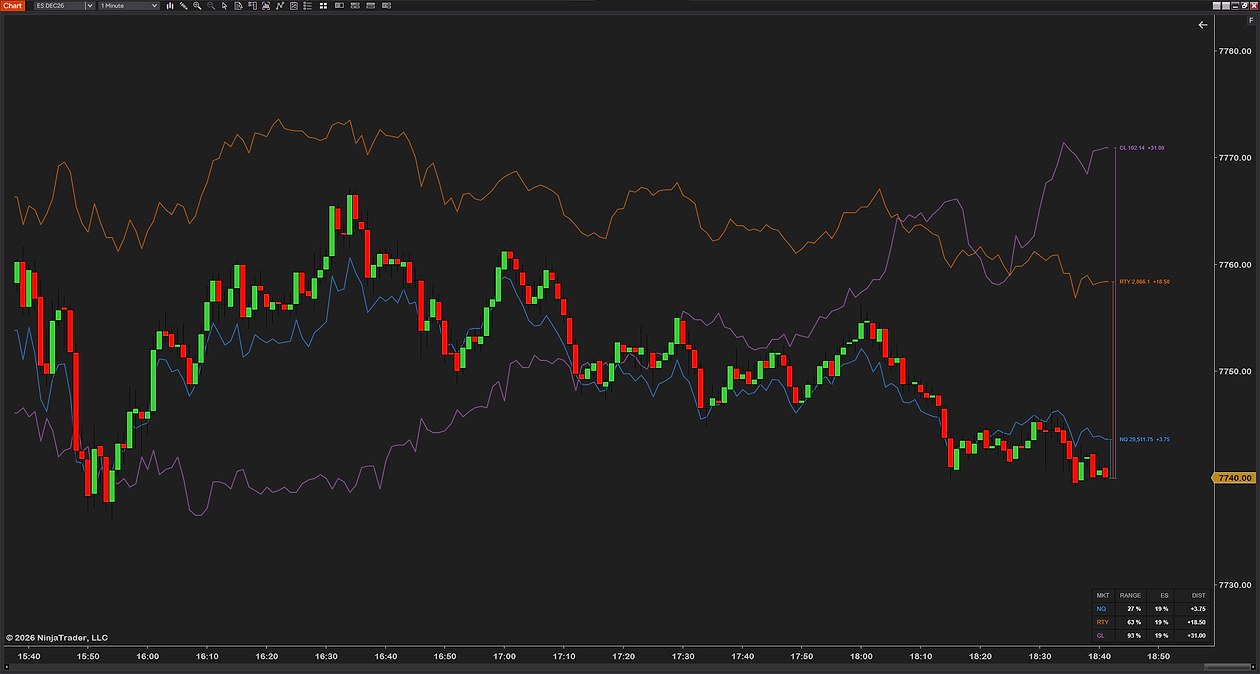The width and height of the screenshot is (1260, 674).
Task: Click the horizontal rows layout icon
Action: pyautogui.click(x=370, y=5)
